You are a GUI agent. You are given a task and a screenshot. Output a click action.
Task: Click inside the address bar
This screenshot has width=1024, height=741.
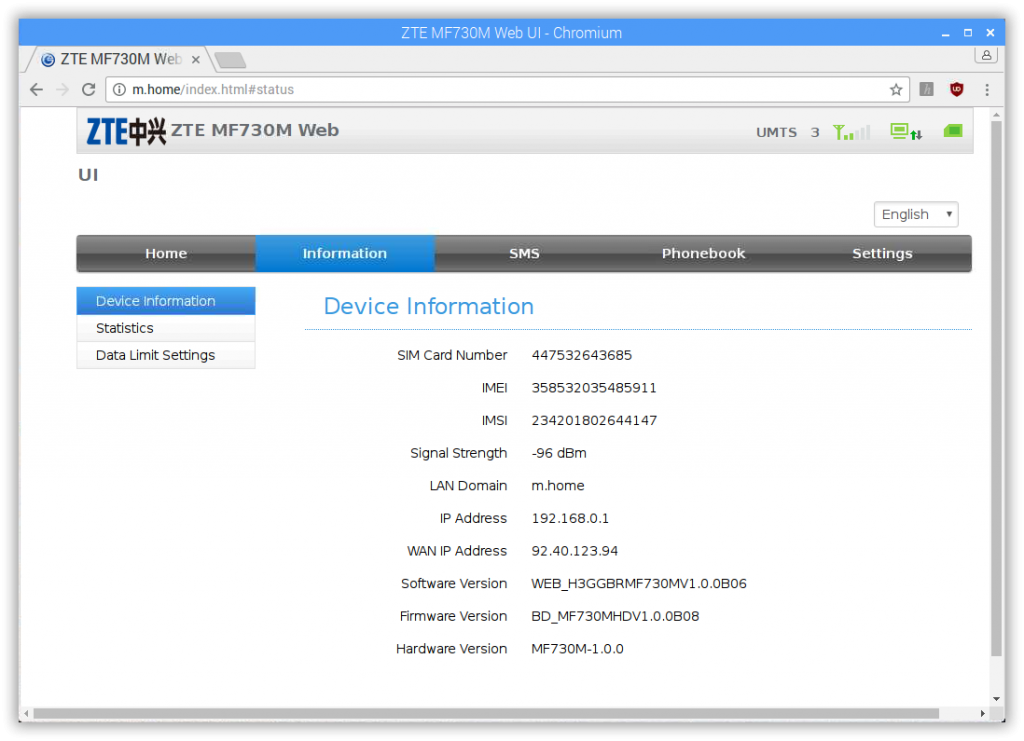(400, 89)
